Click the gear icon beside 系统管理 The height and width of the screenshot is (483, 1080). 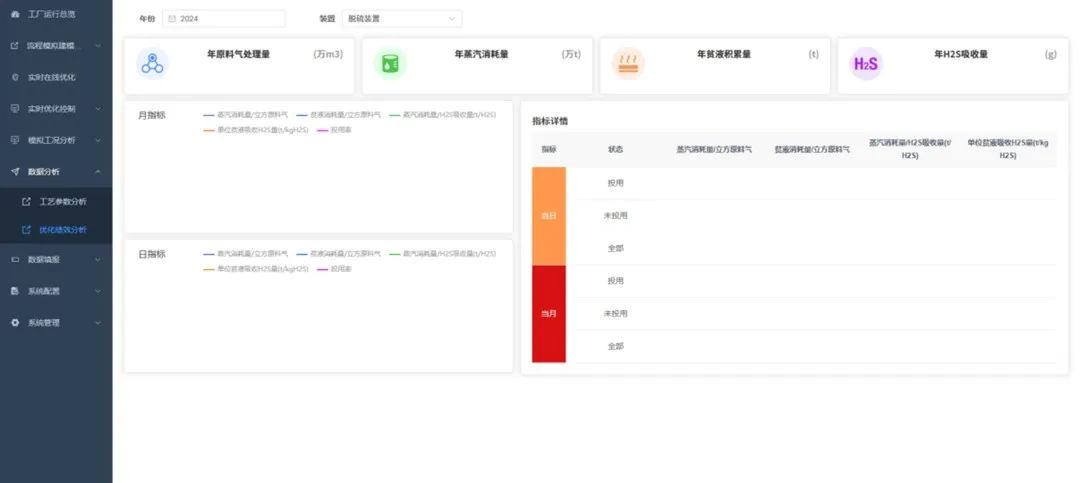pos(15,322)
